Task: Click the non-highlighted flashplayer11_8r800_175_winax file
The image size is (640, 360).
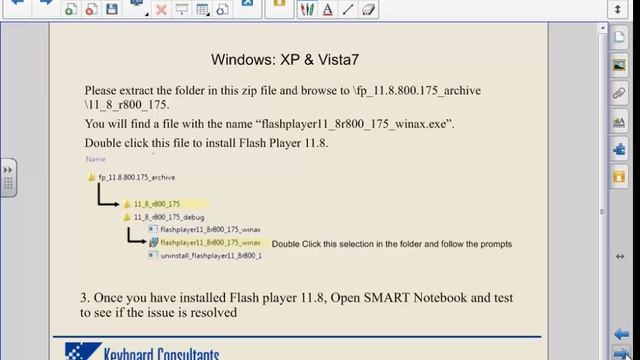Action: click(205, 229)
